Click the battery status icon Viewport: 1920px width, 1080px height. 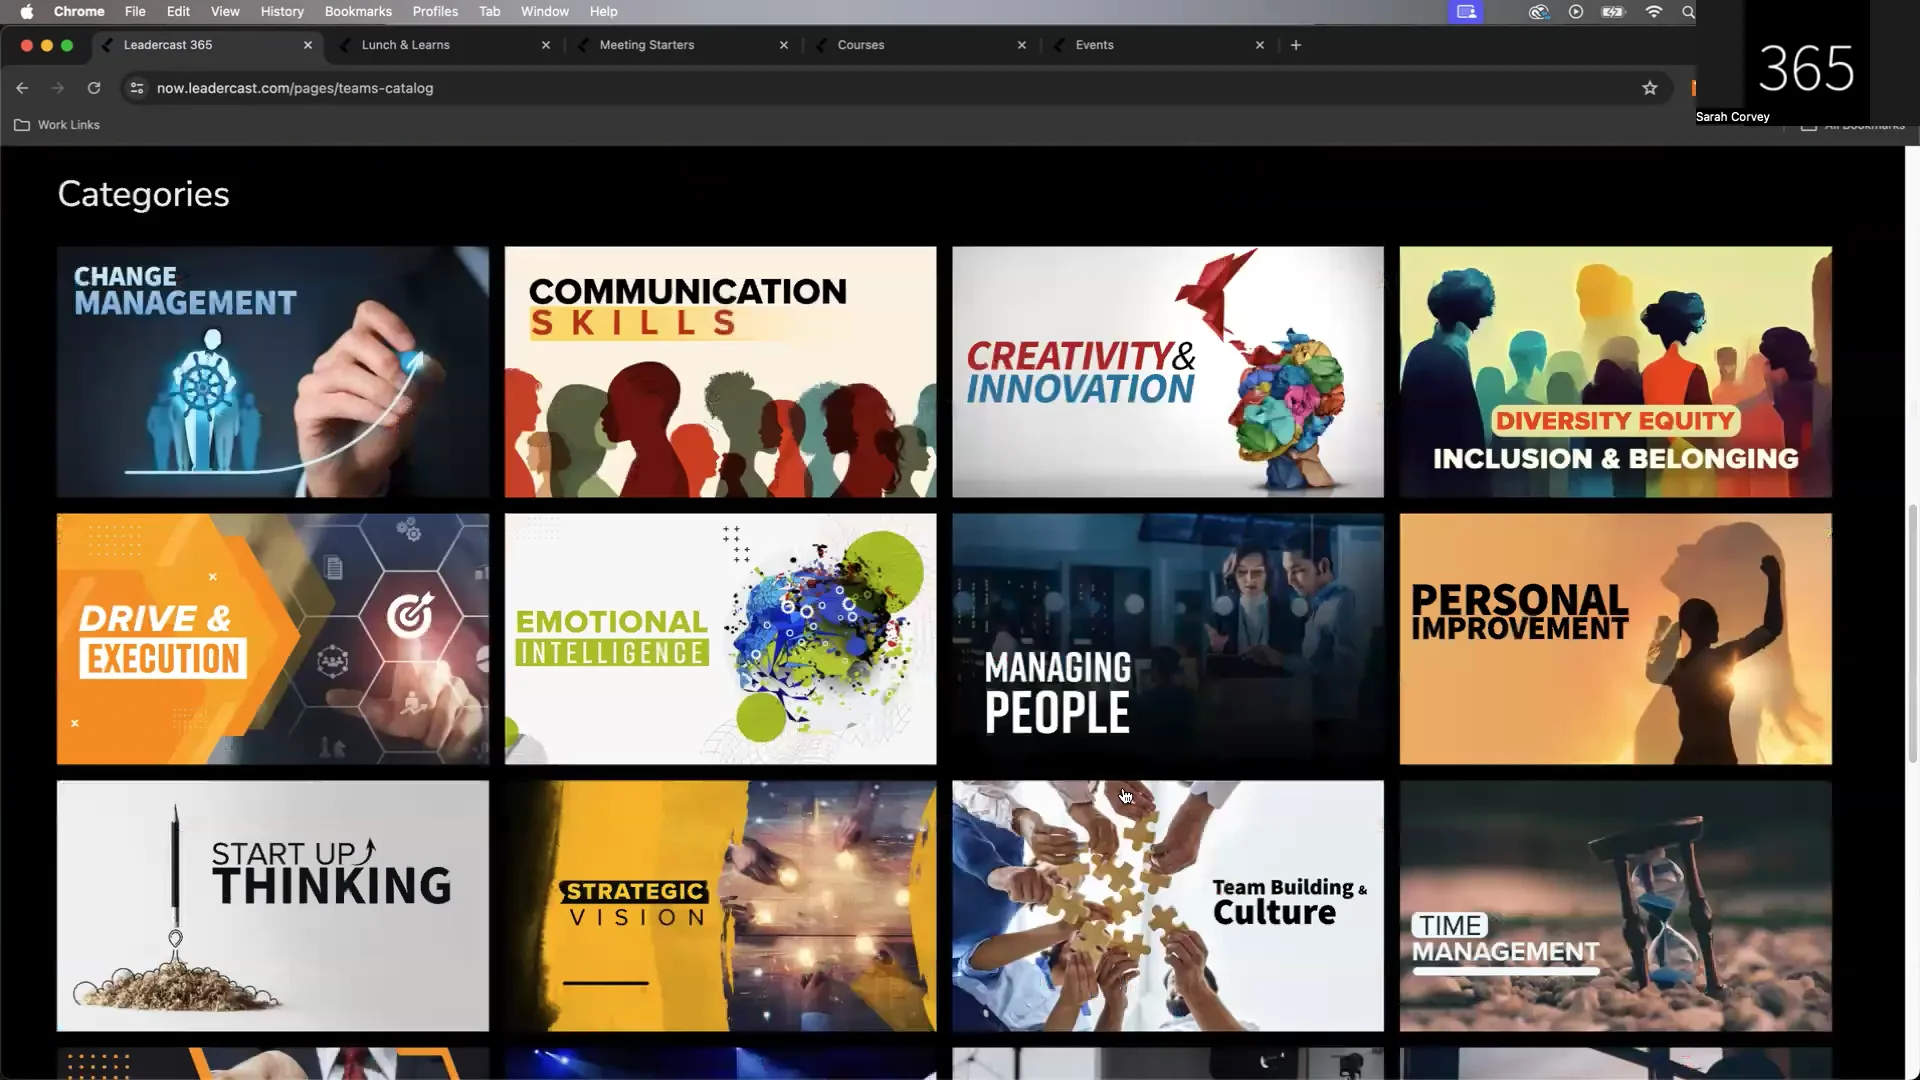tap(1614, 12)
